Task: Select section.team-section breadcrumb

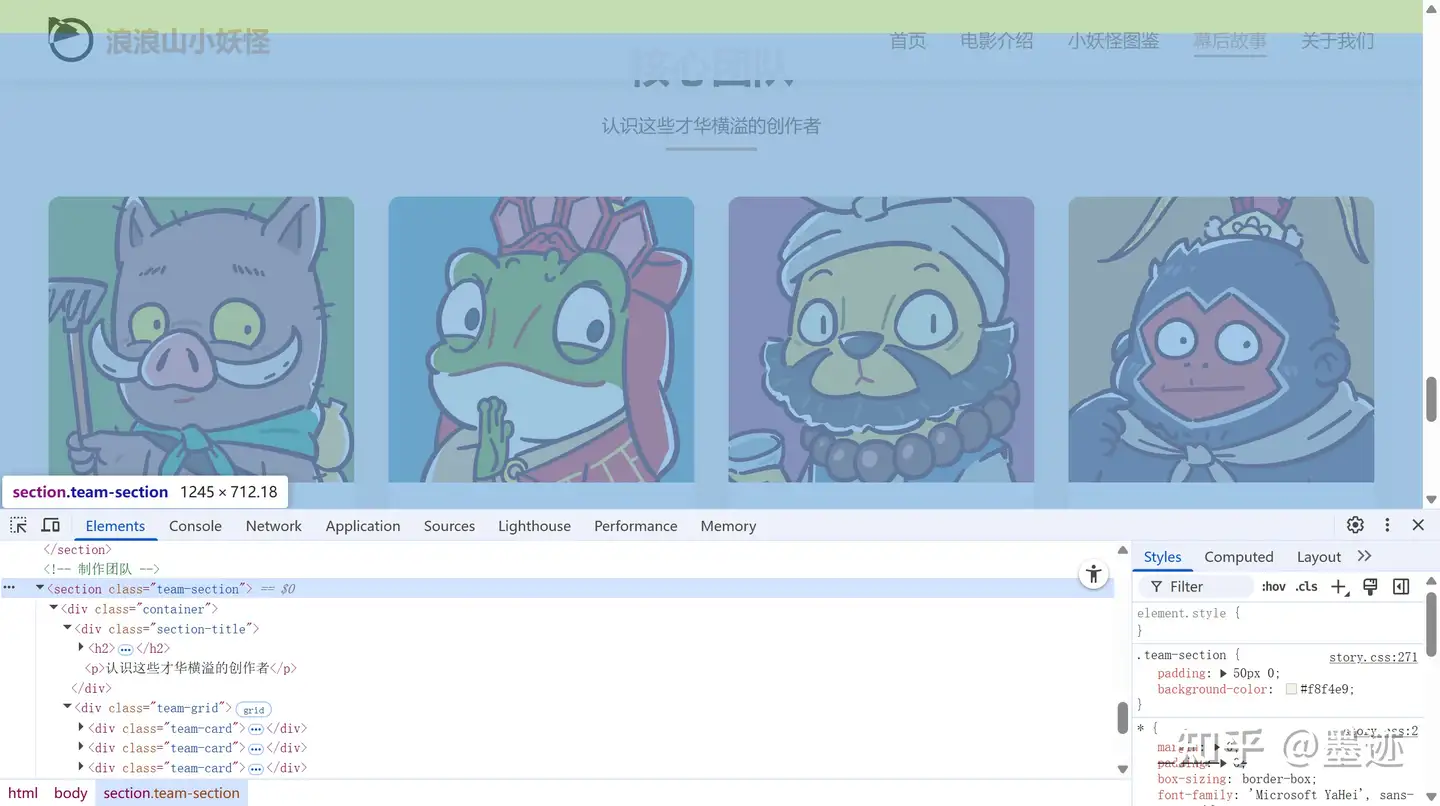Action: pos(171,793)
